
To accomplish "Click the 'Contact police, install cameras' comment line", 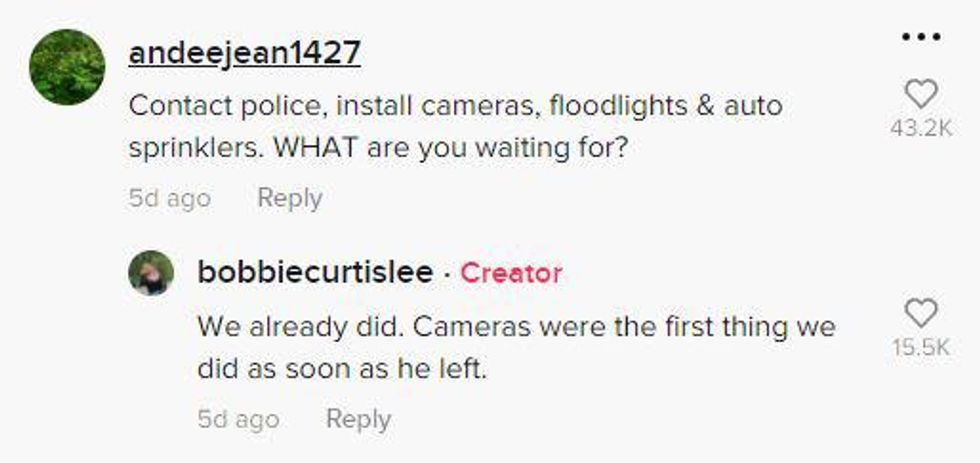I will point(455,105).
